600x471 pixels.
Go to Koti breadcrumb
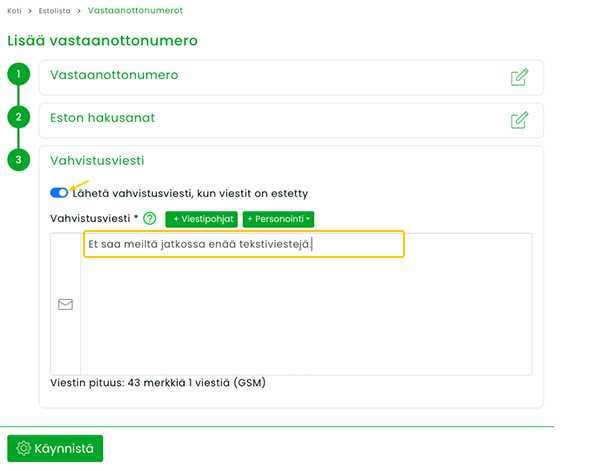coord(14,11)
